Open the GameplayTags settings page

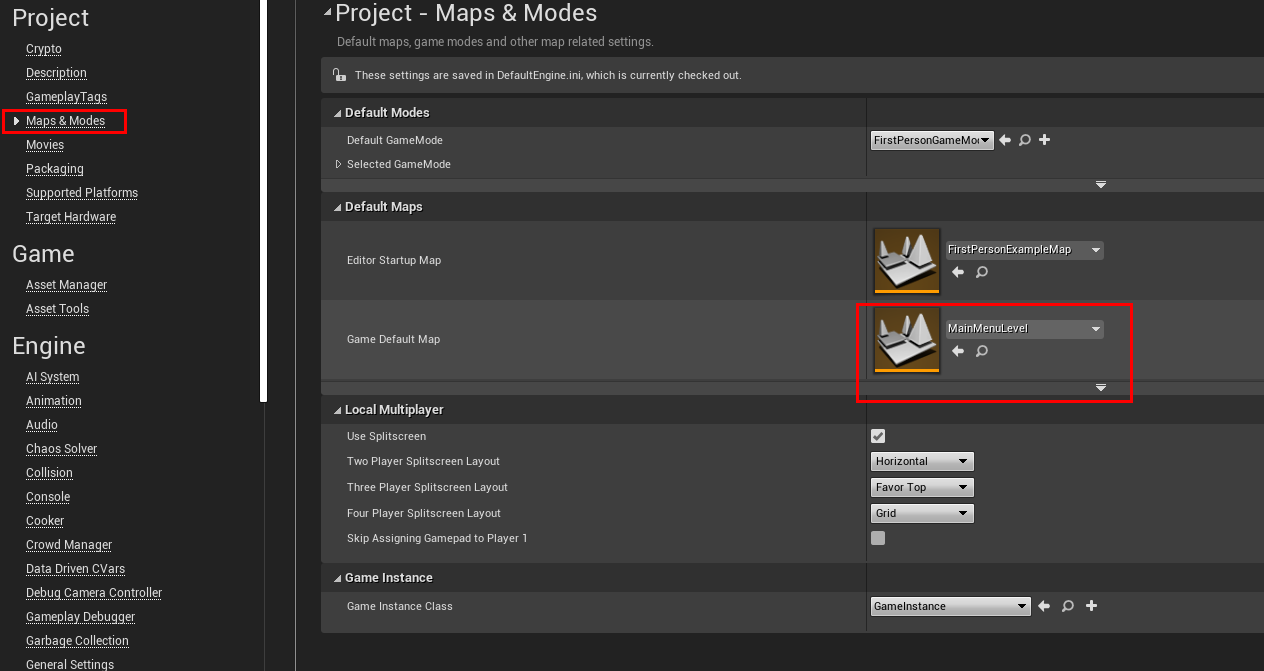tap(66, 97)
